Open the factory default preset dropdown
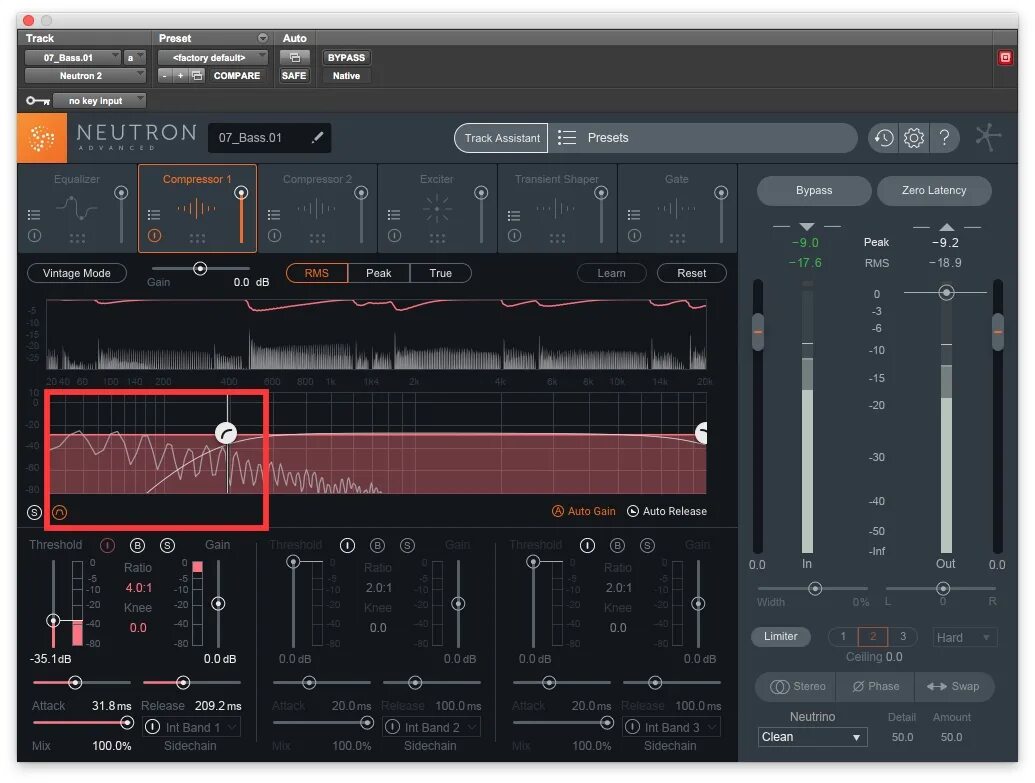1035x783 pixels. [213, 57]
